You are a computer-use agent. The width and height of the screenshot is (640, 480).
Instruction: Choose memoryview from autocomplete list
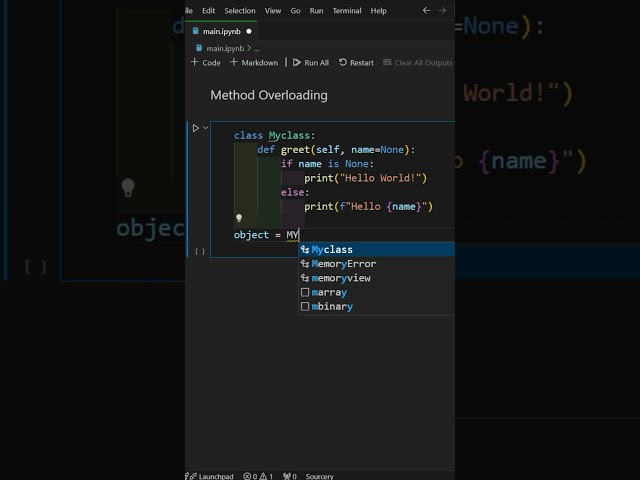tap(376, 278)
